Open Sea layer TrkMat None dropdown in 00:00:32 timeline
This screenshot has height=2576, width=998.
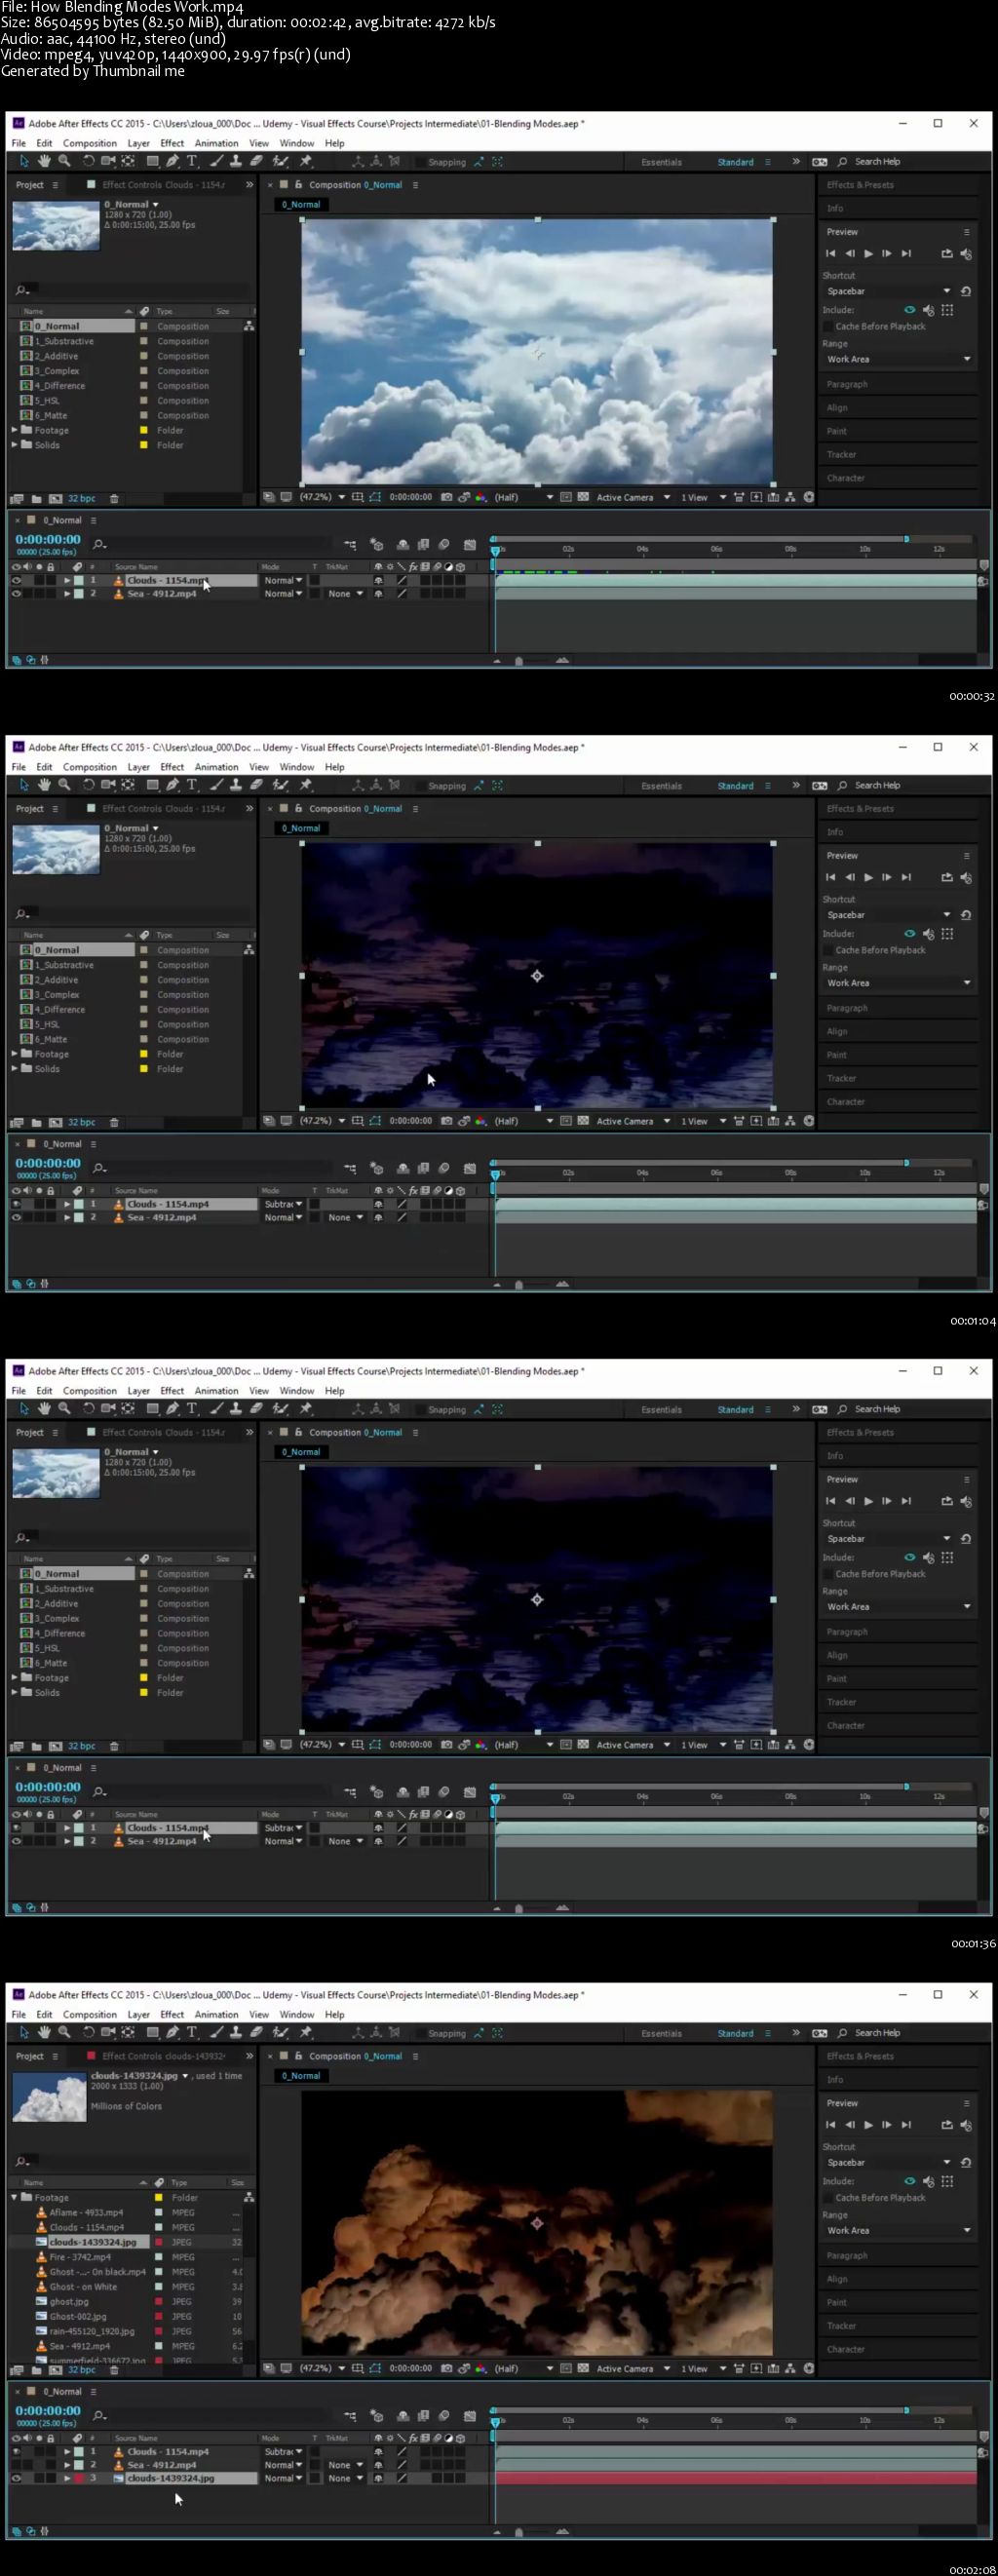click(x=345, y=594)
